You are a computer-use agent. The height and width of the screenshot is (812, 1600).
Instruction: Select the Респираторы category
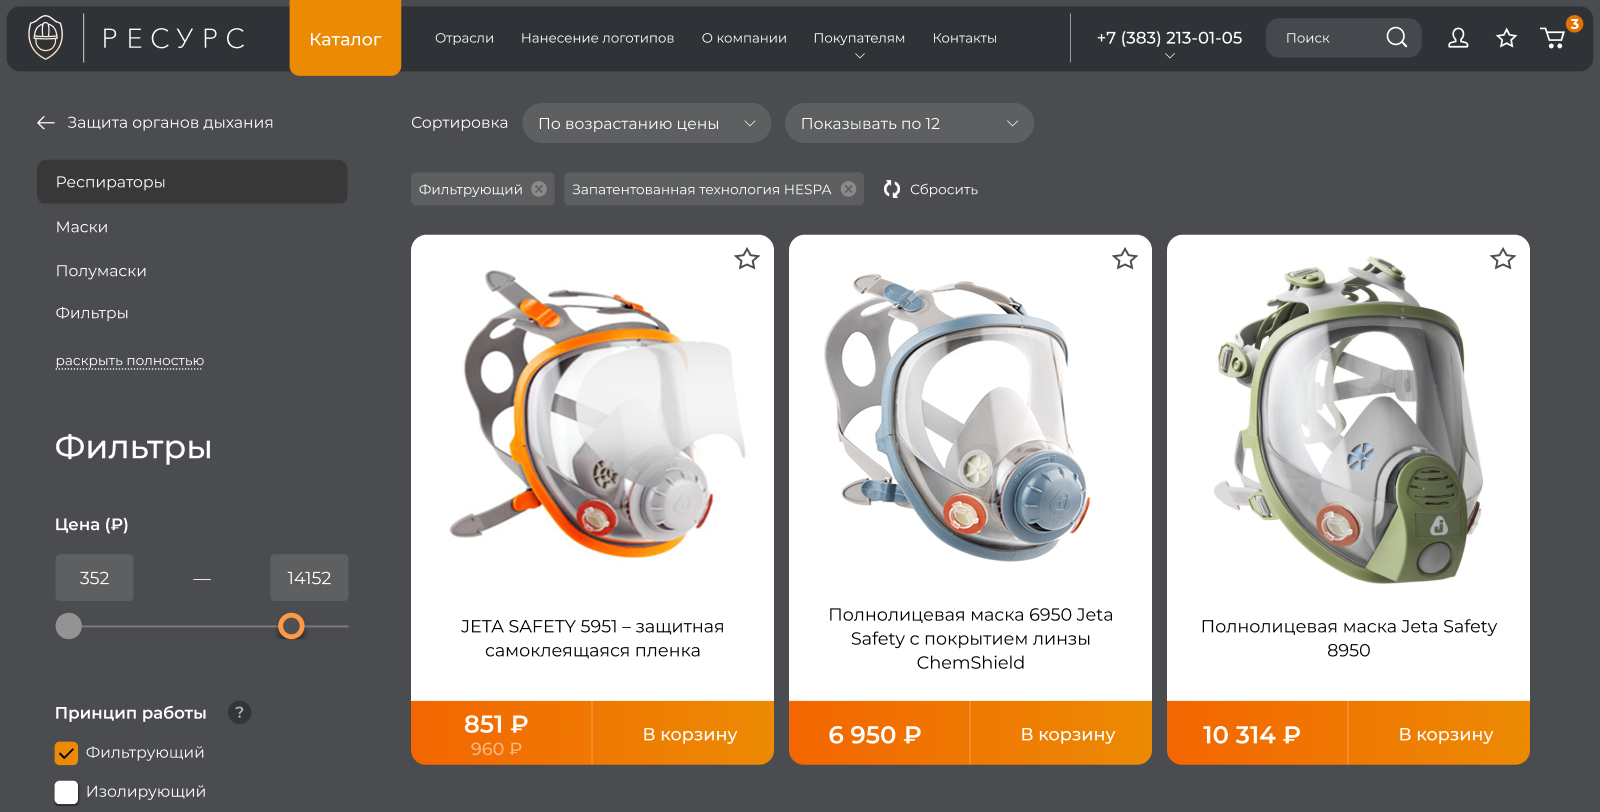[x=192, y=182]
